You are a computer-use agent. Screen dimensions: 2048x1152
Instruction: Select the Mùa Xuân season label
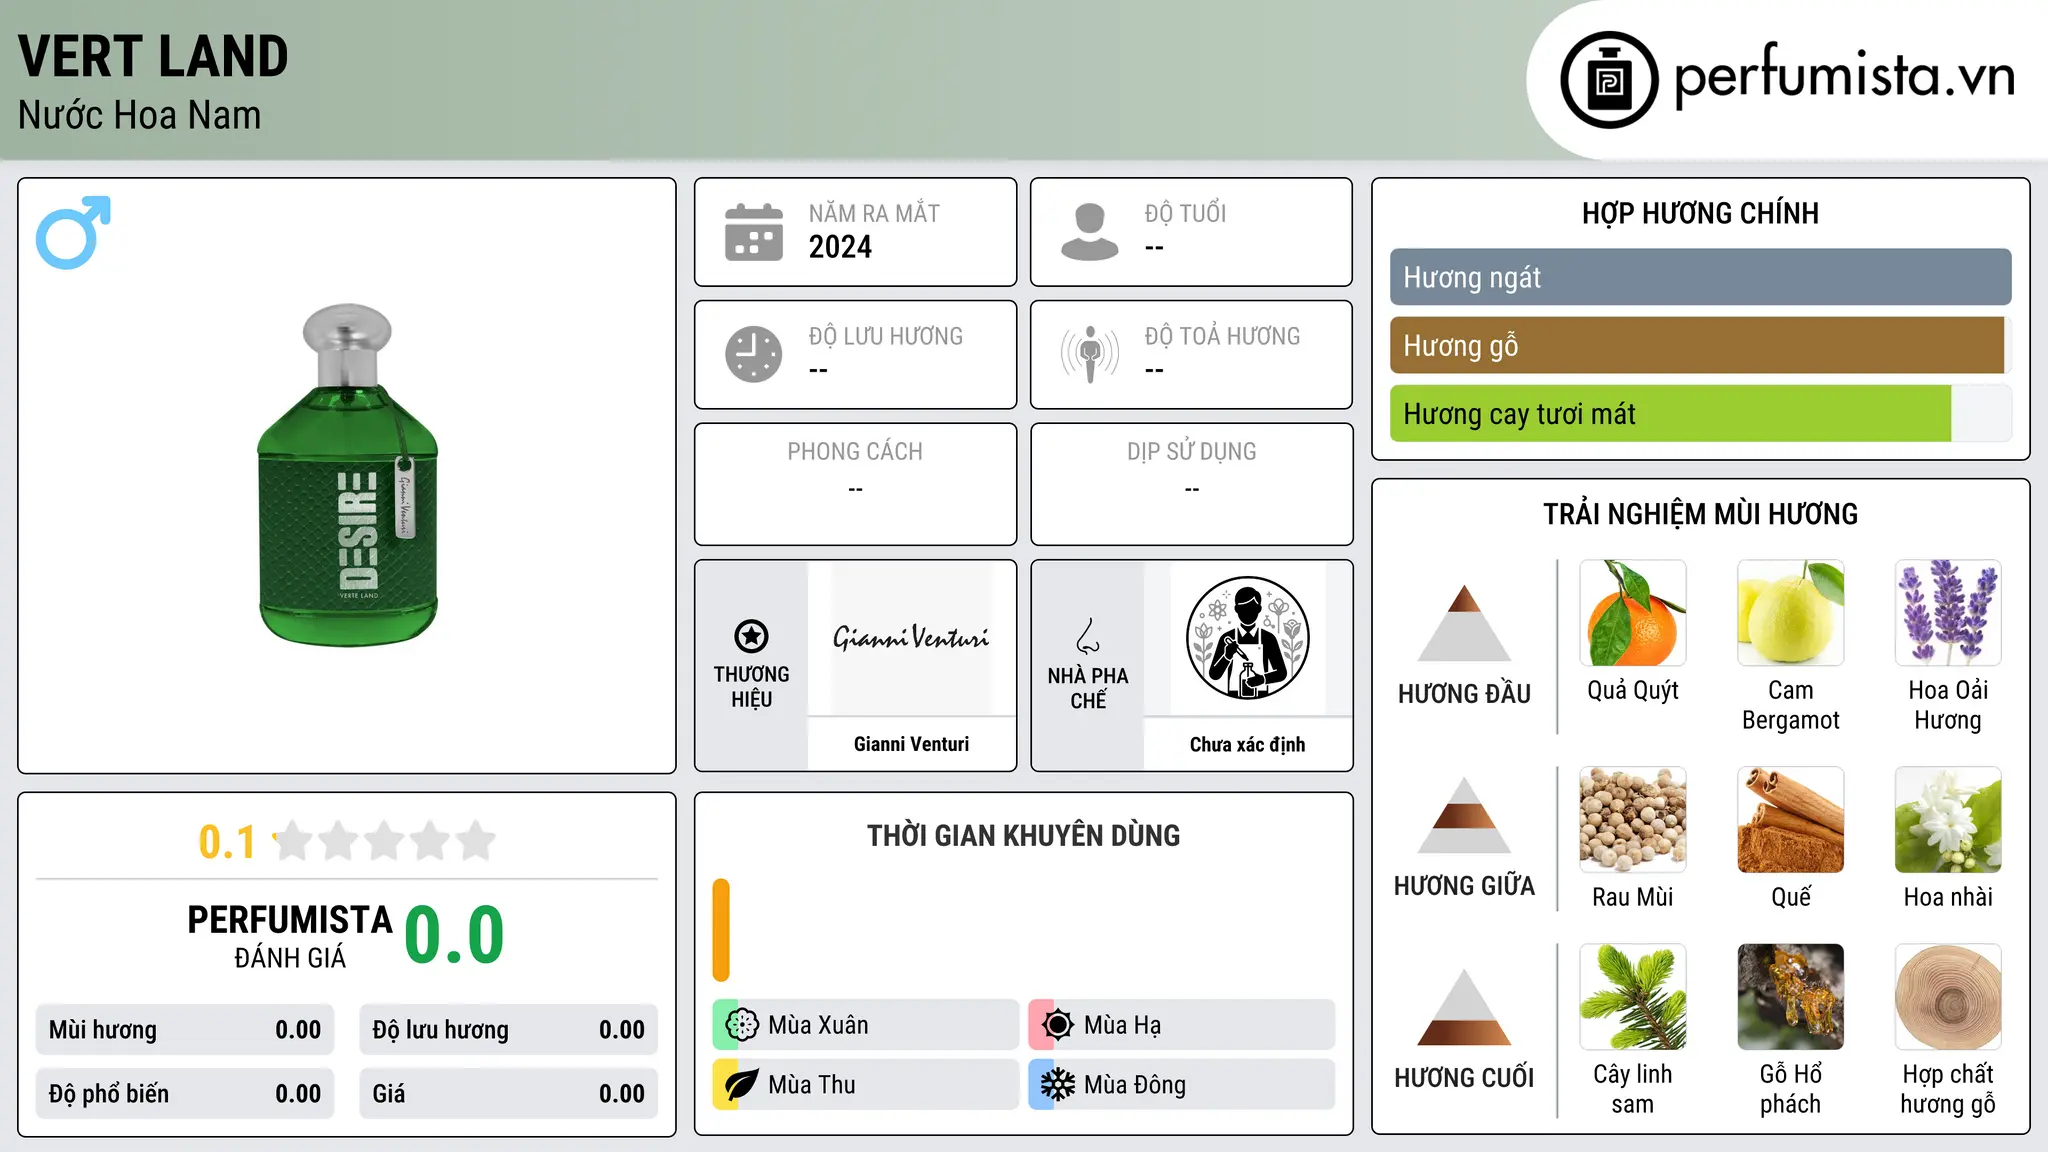(x=818, y=1025)
